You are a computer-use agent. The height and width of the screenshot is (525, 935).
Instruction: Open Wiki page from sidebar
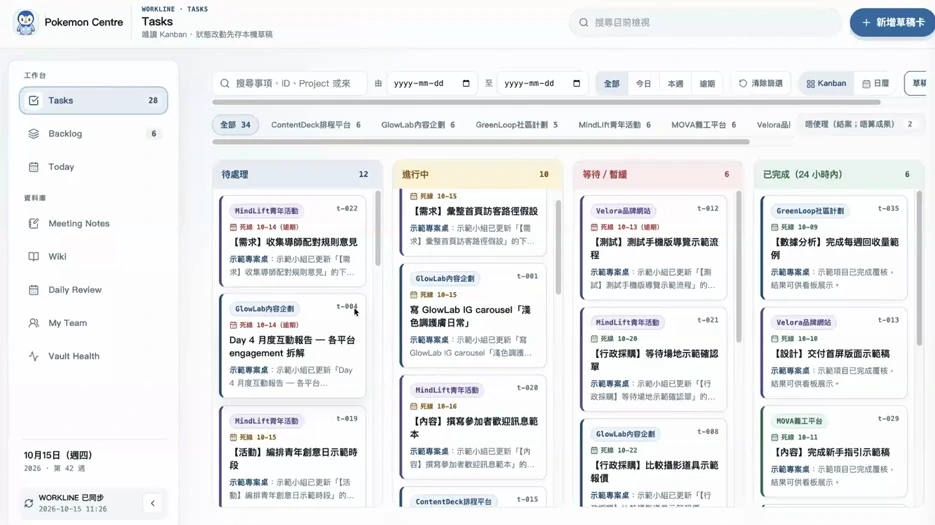click(x=94, y=257)
